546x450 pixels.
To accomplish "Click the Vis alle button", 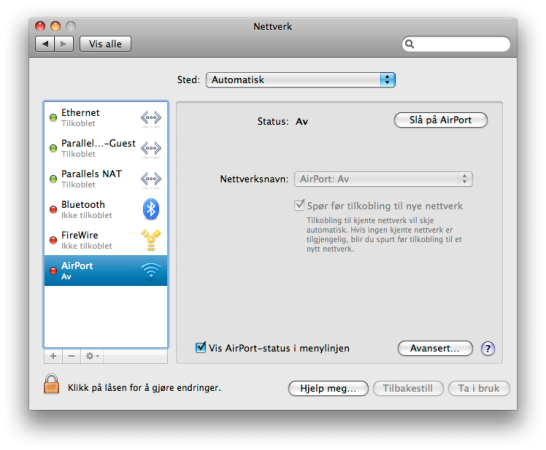I will pos(105,44).
